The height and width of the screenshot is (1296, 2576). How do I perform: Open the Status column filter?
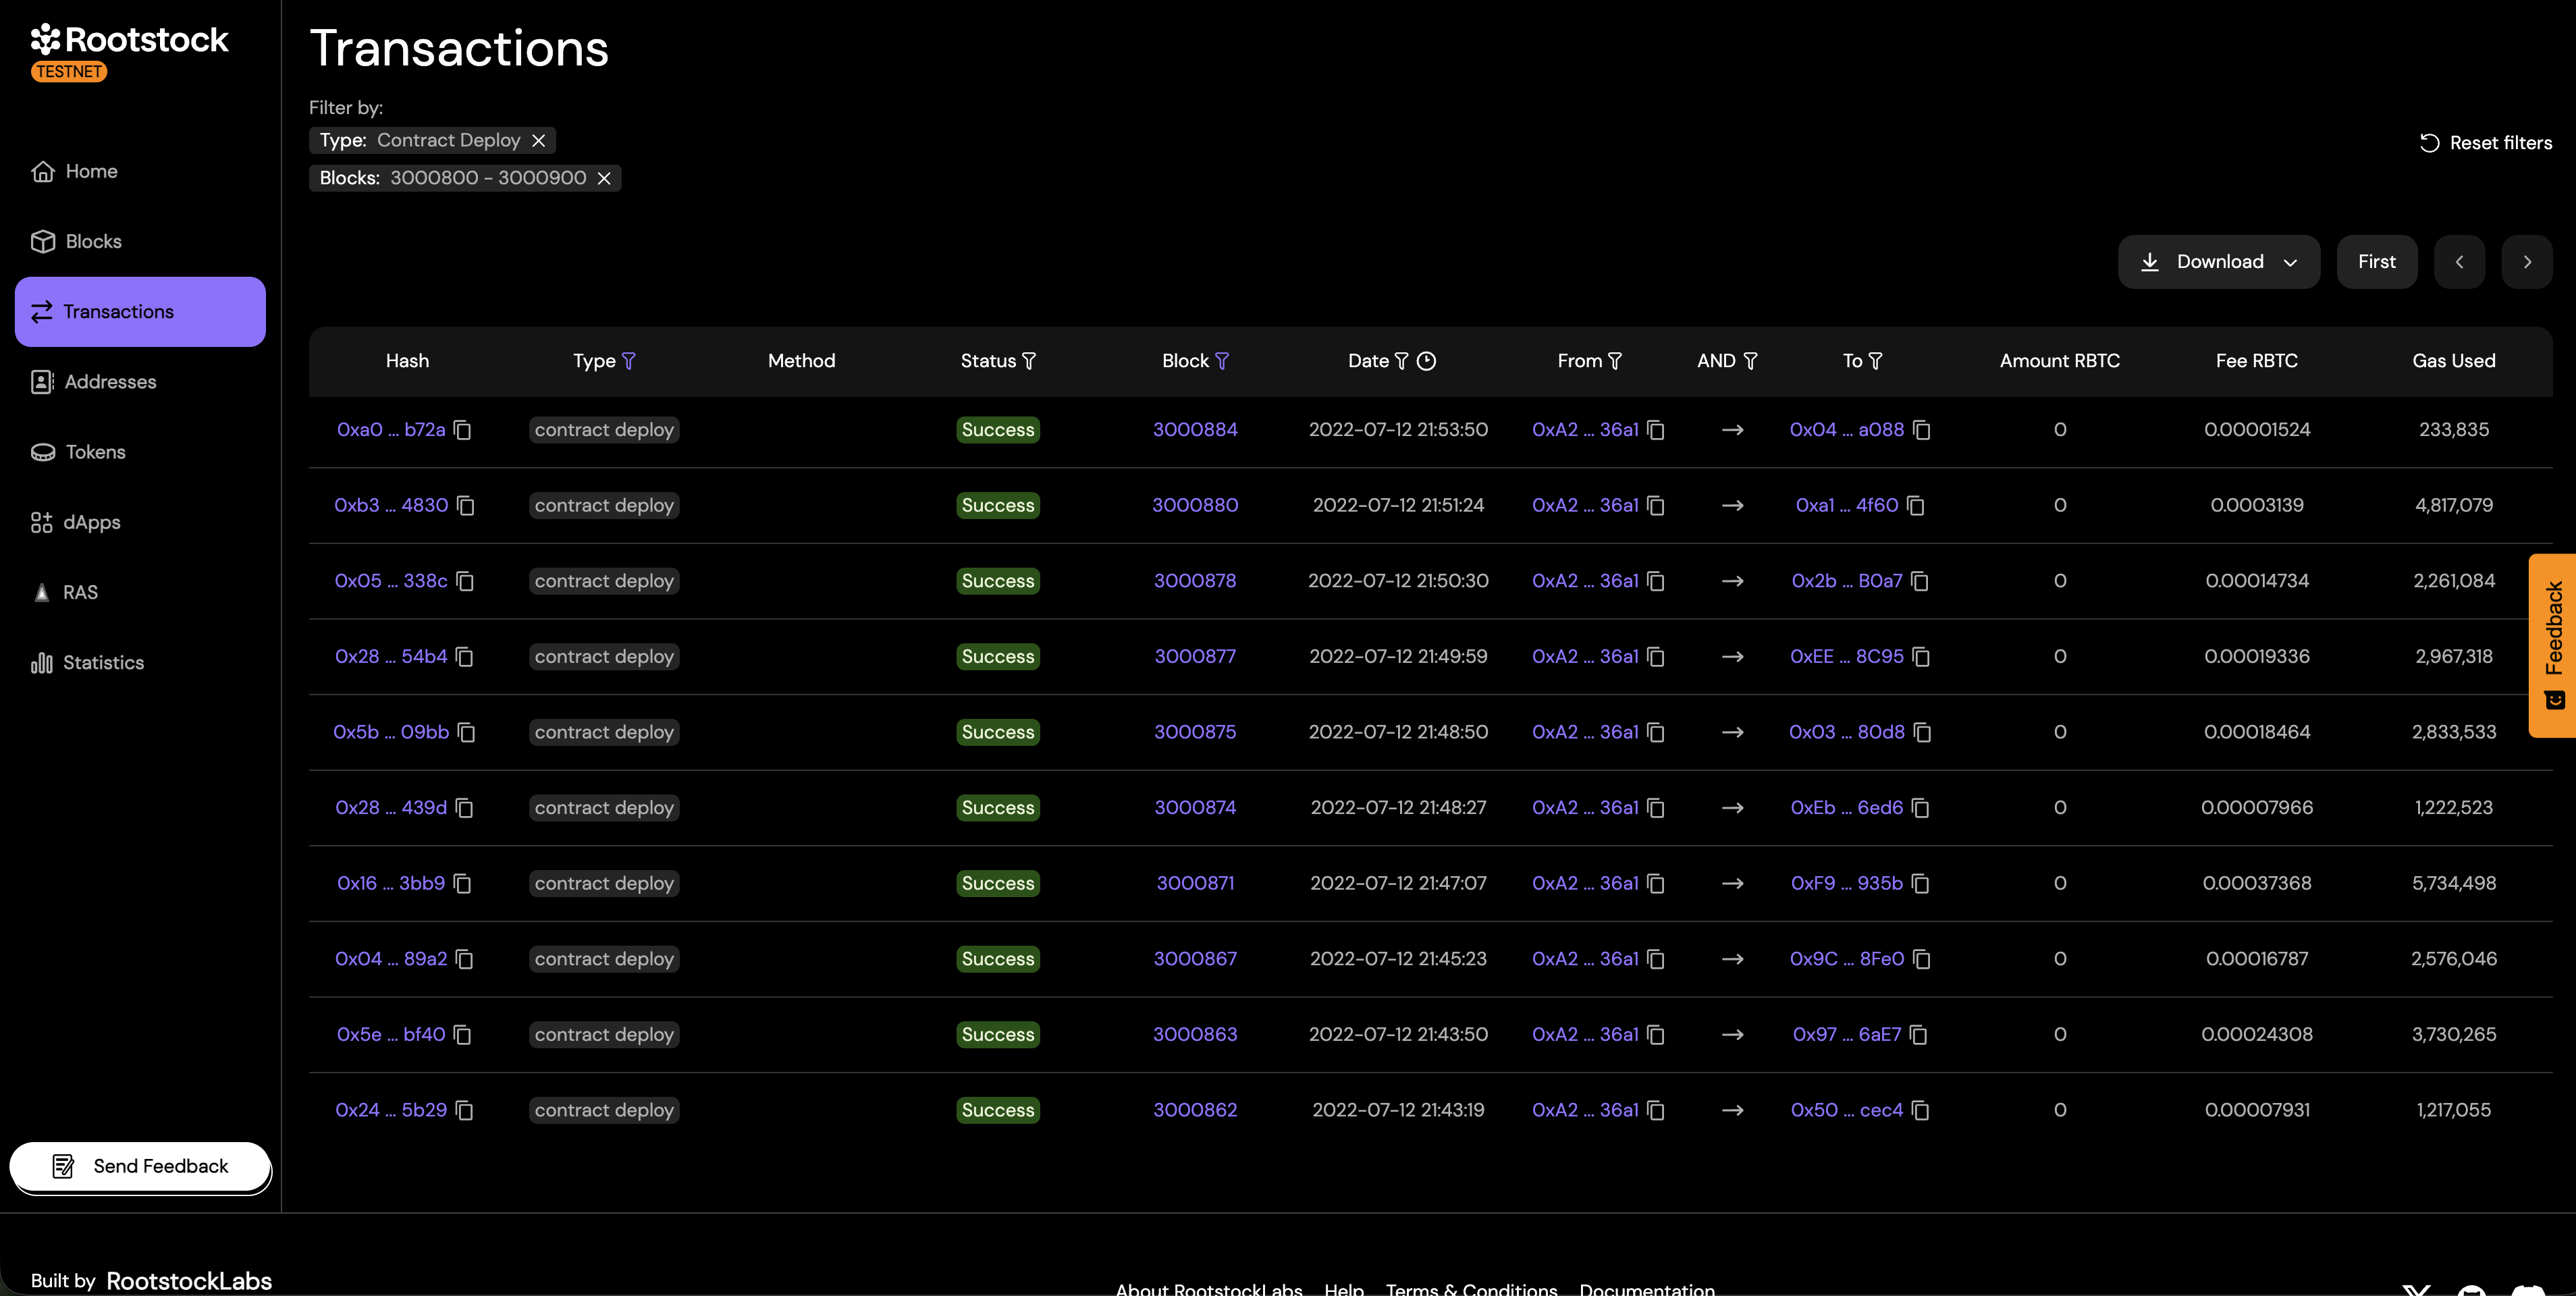coord(1030,361)
